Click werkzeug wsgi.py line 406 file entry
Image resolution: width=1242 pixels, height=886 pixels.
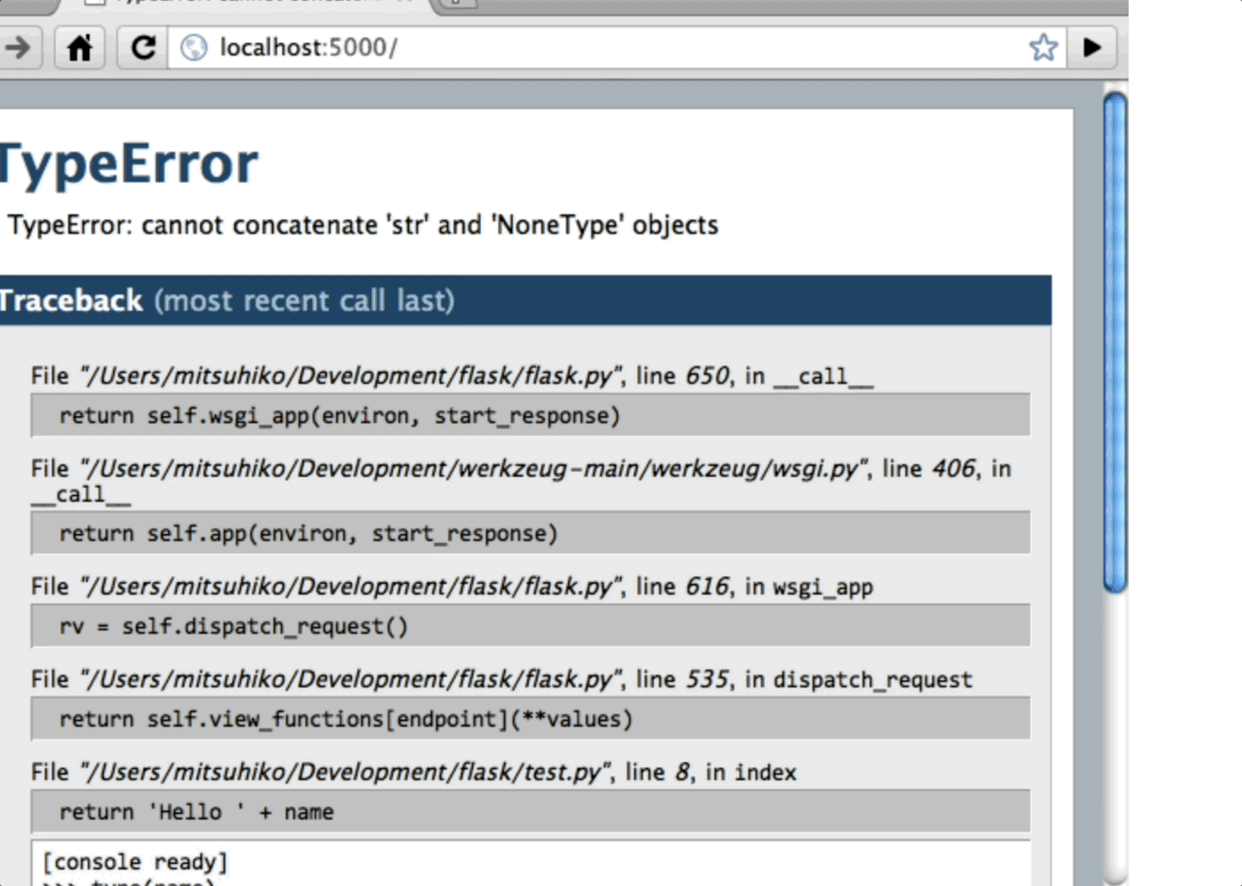[x=521, y=480]
